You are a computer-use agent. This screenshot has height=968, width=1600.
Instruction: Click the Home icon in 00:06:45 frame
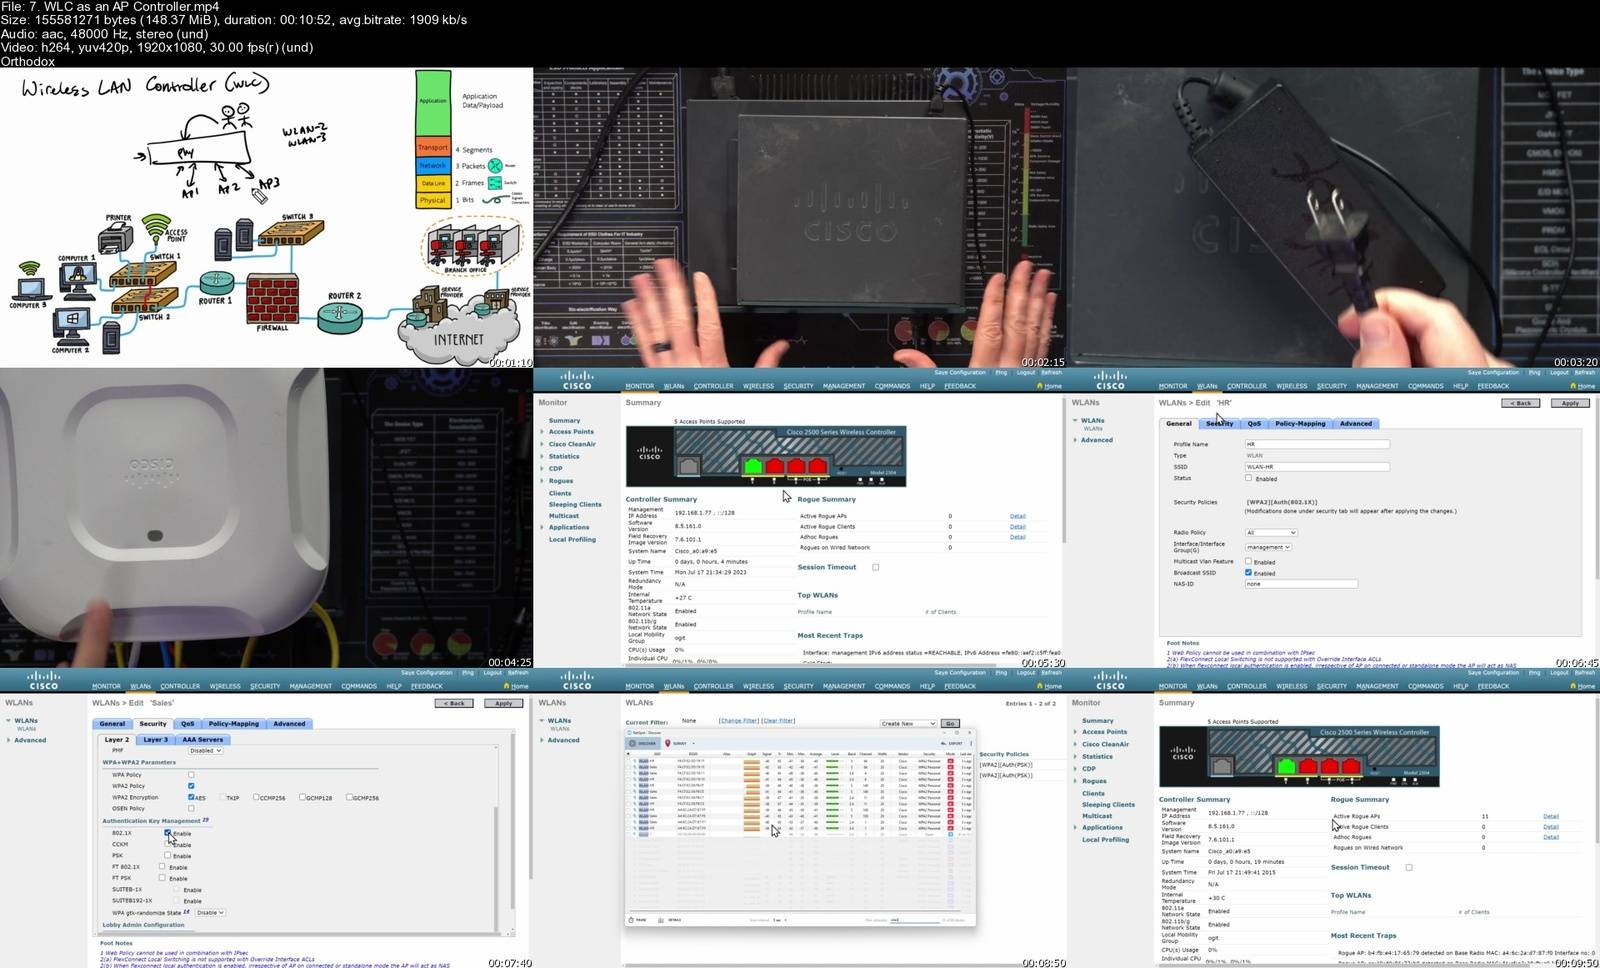click(1572, 386)
